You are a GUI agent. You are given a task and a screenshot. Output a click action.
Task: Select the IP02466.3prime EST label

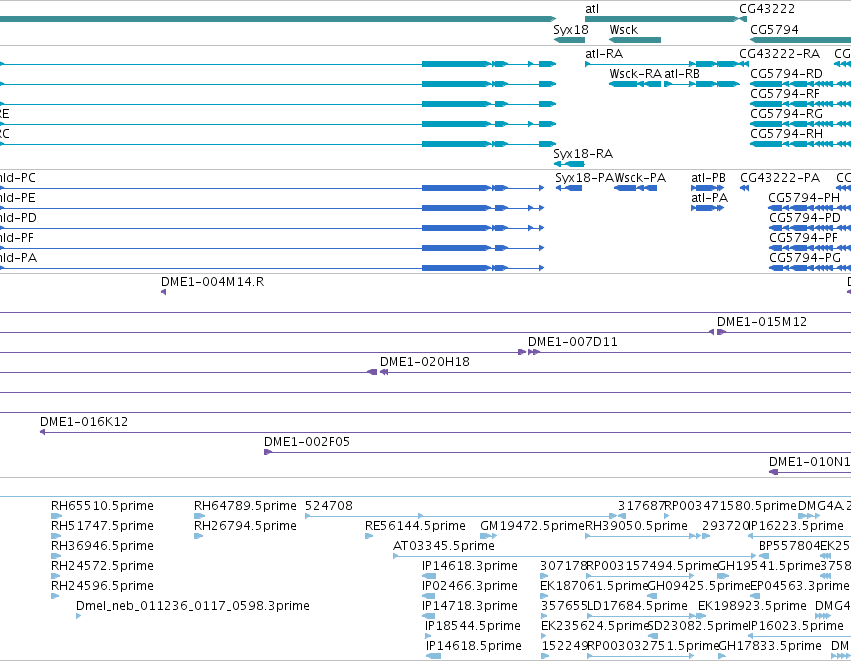click(x=470, y=587)
